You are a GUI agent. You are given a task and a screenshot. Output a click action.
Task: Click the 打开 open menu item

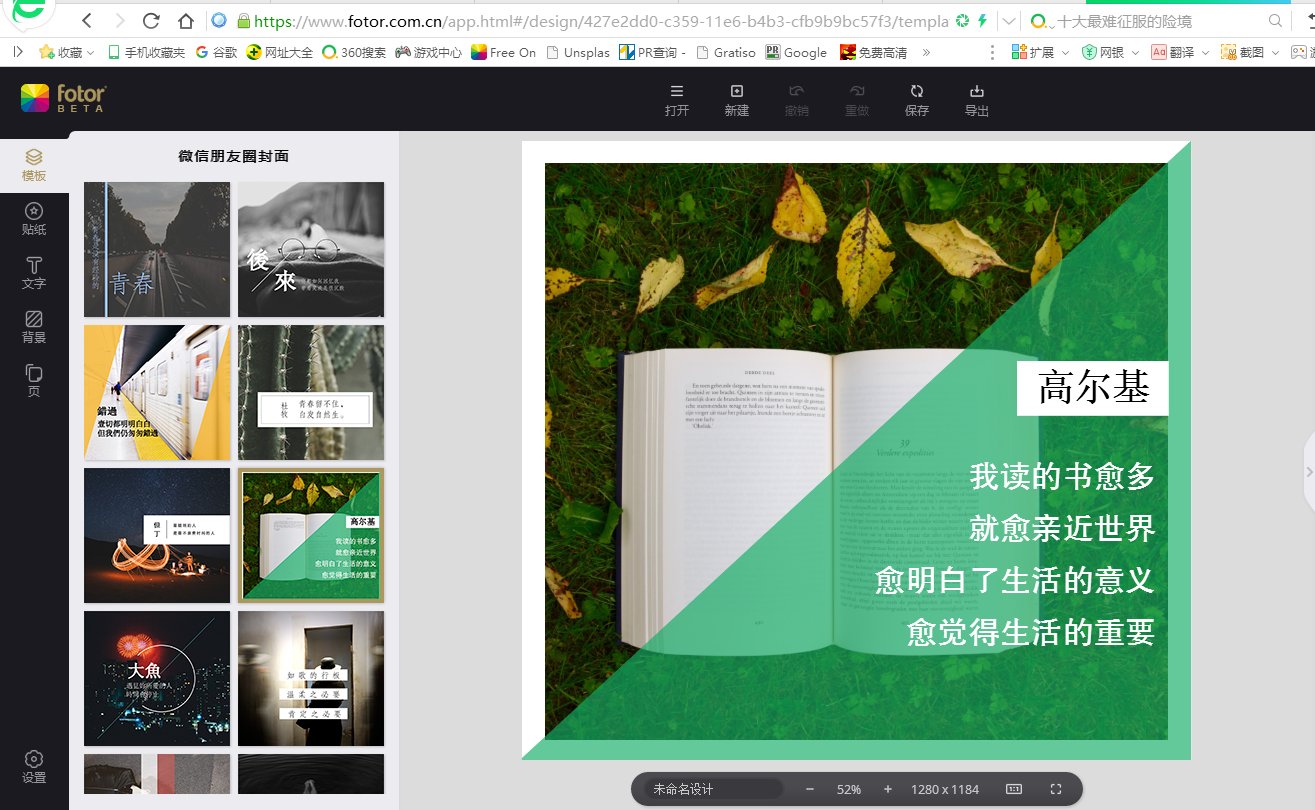(x=675, y=100)
